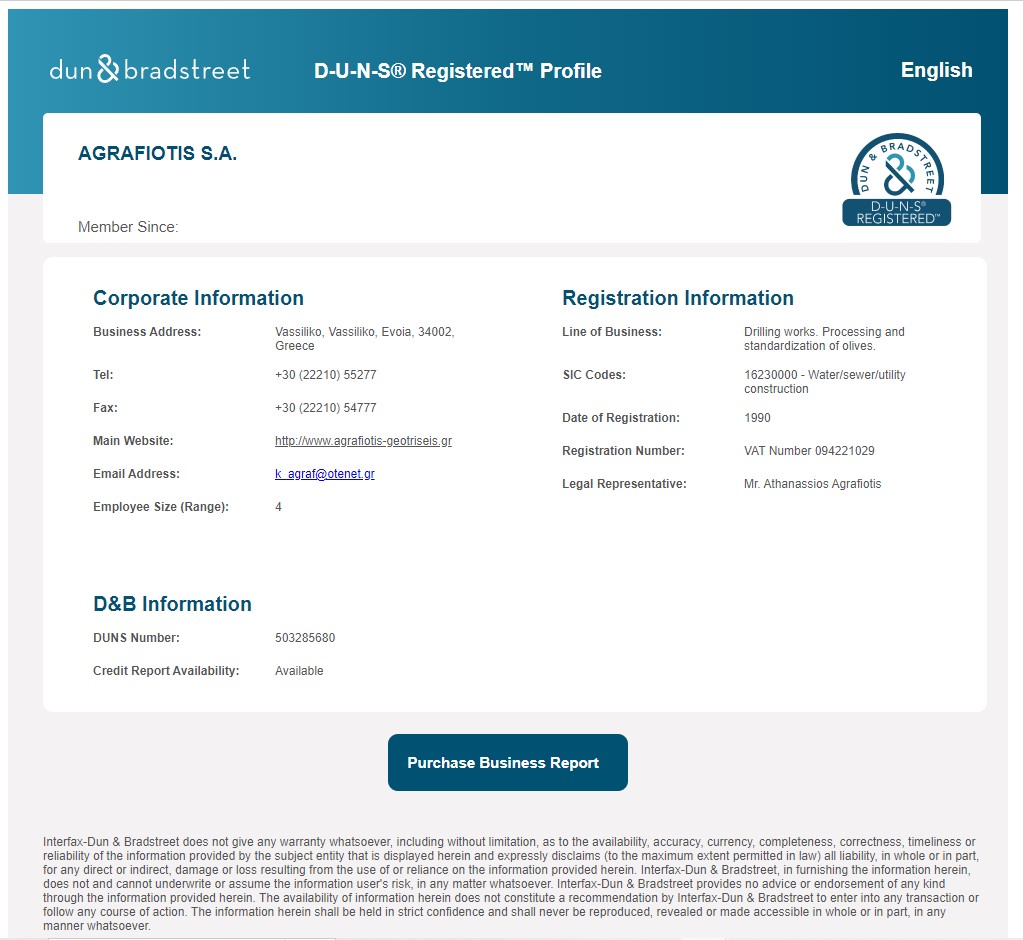Image resolution: width=1023 pixels, height=940 pixels.
Task: Click the Purchase Business Report button
Action: tap(508, 763)
